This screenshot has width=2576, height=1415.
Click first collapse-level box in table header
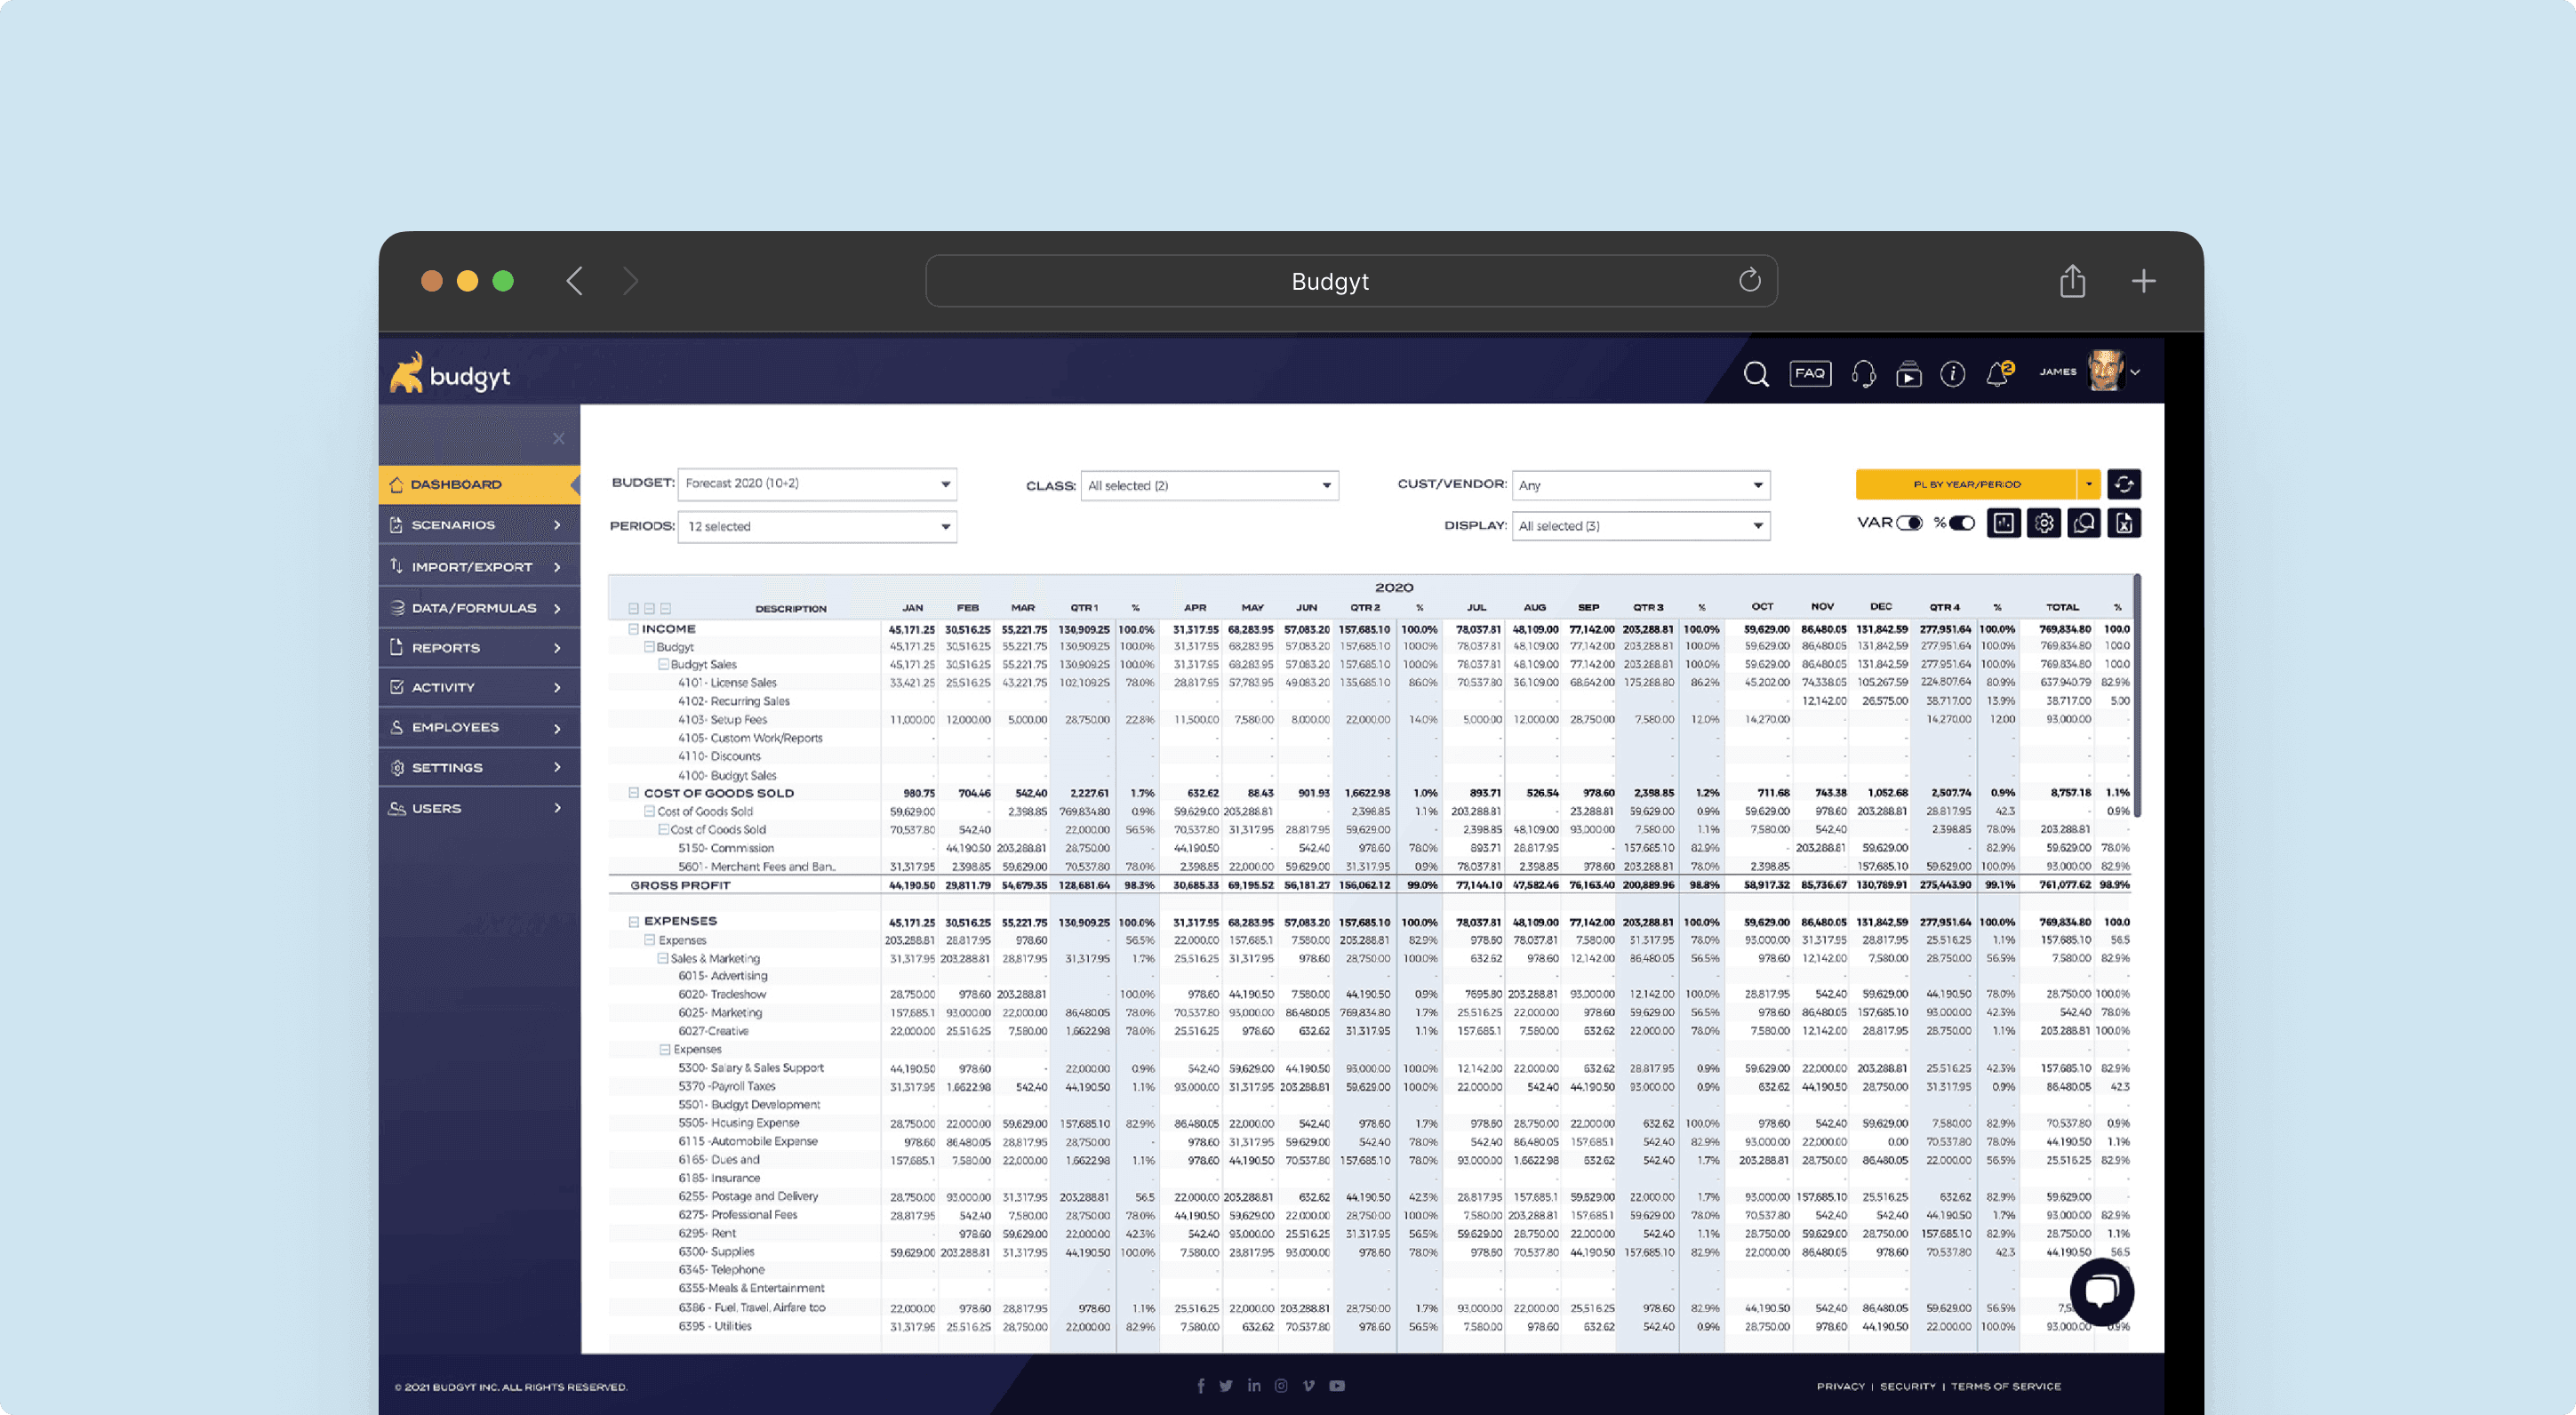pyautogui.click(x=633, y=608)
